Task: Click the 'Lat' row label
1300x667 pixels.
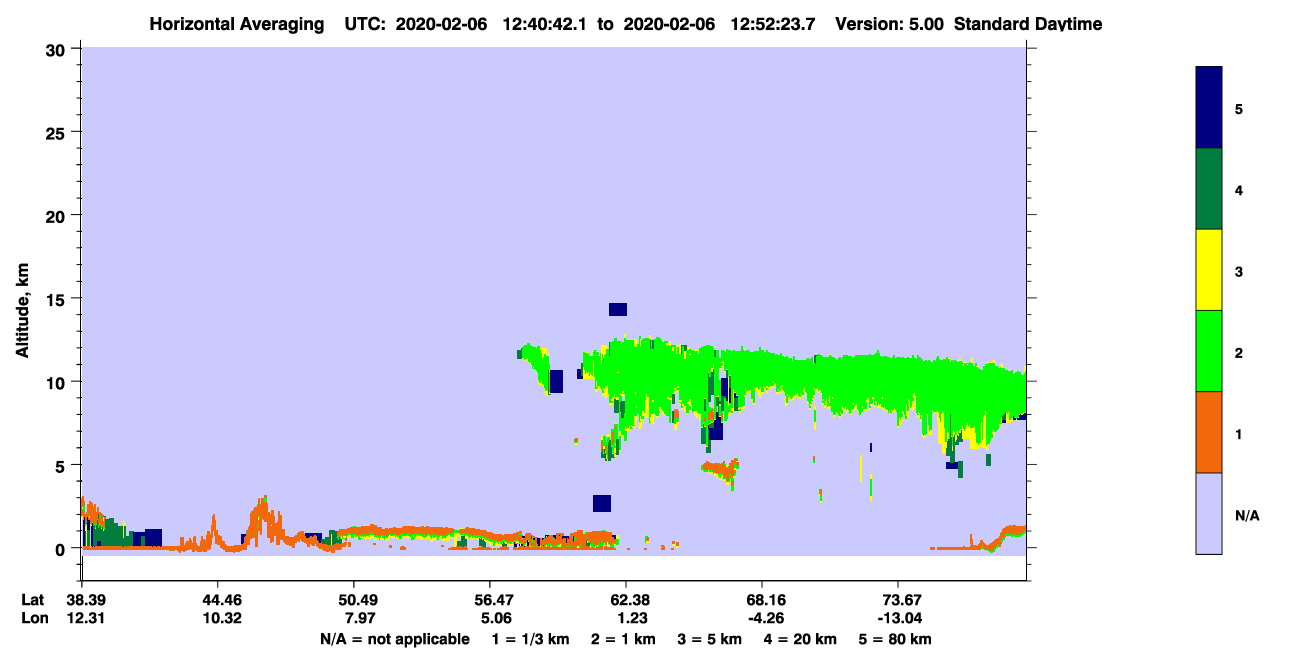Action: pyautogui.click(x=33, y=600)
